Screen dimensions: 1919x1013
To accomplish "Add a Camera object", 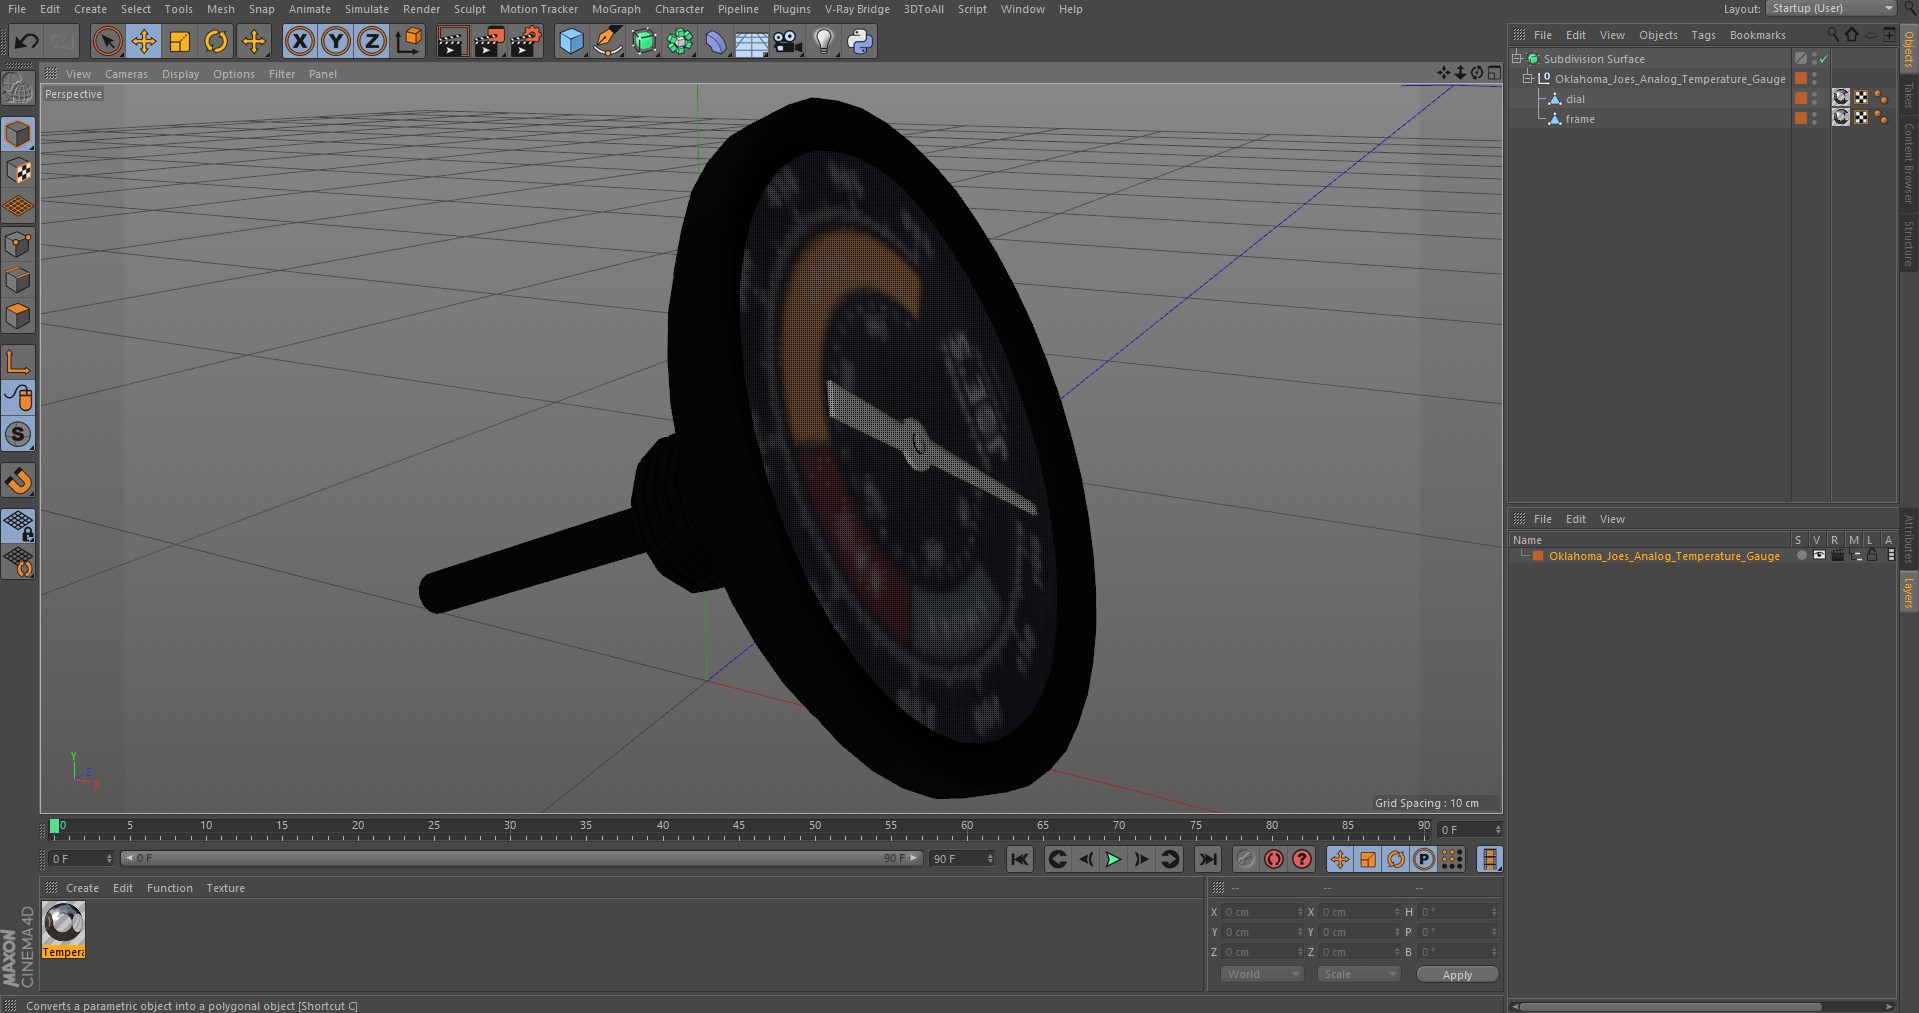I will [788, 41].
